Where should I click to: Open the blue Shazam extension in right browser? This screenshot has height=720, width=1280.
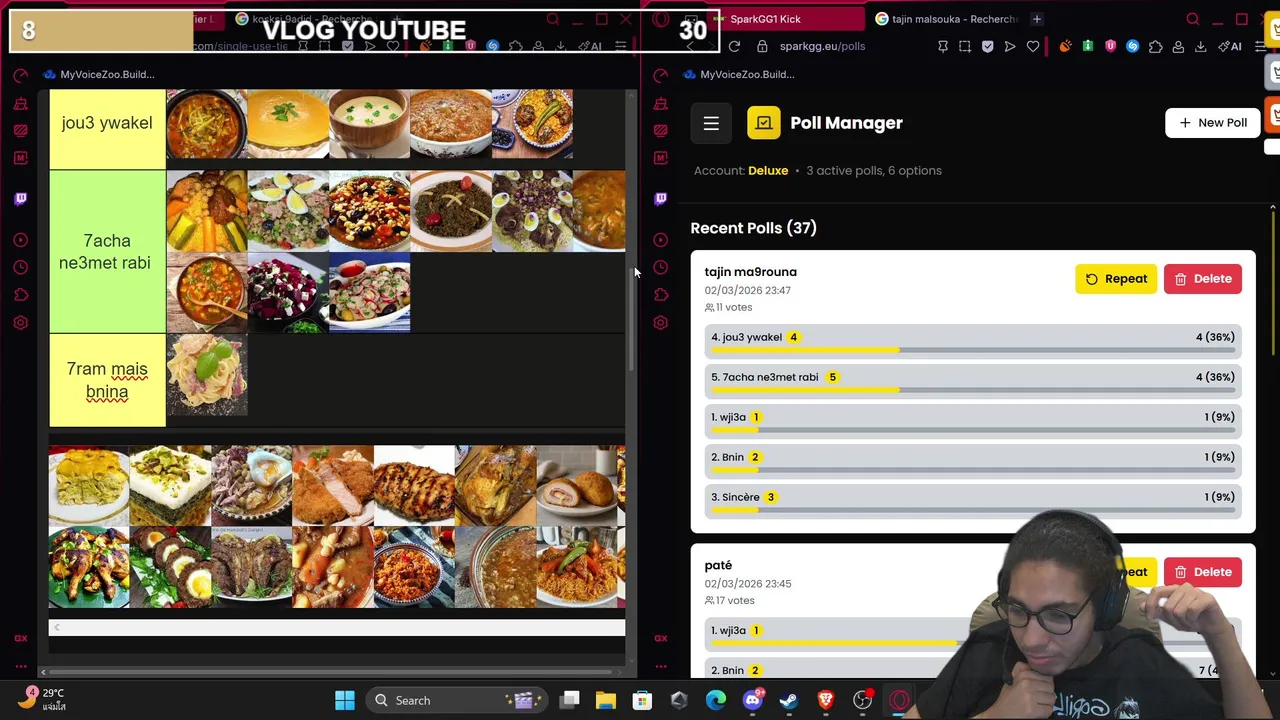[x=1132, y=46]
